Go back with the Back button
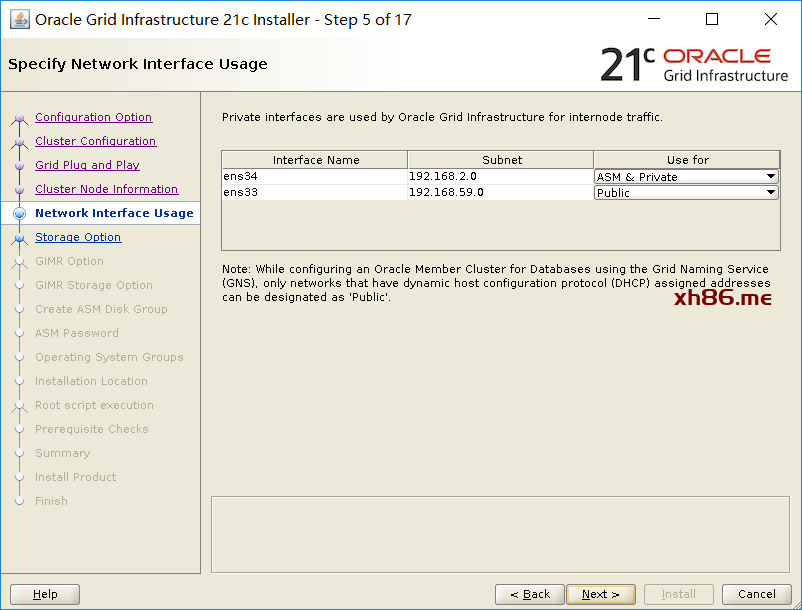 [x=529, y=594]
